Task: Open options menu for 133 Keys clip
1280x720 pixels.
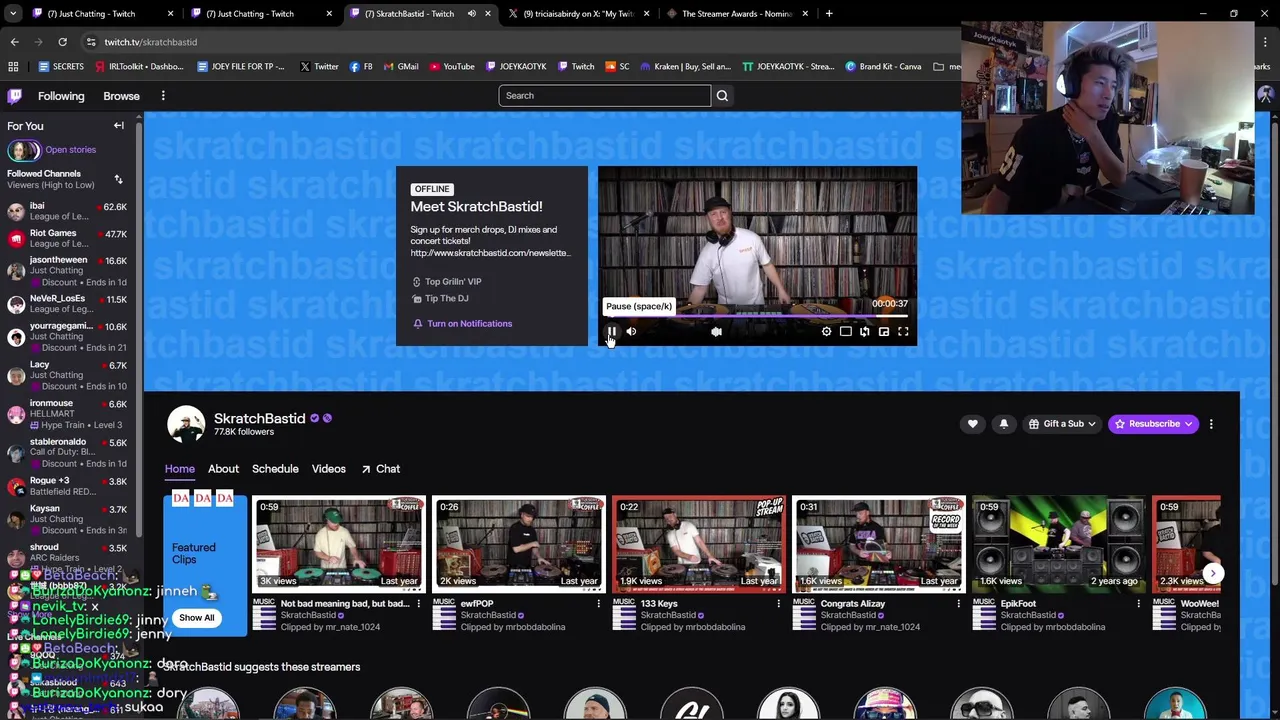Action: [x=778, y=604]
